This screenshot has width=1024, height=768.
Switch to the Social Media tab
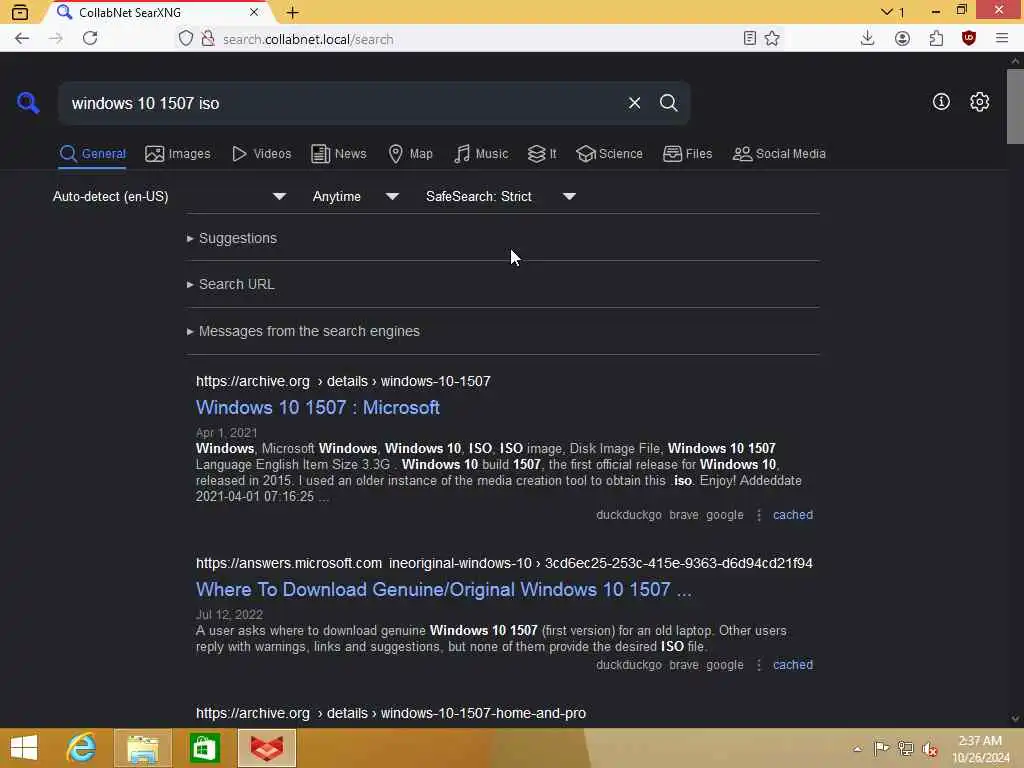point(779,153)
